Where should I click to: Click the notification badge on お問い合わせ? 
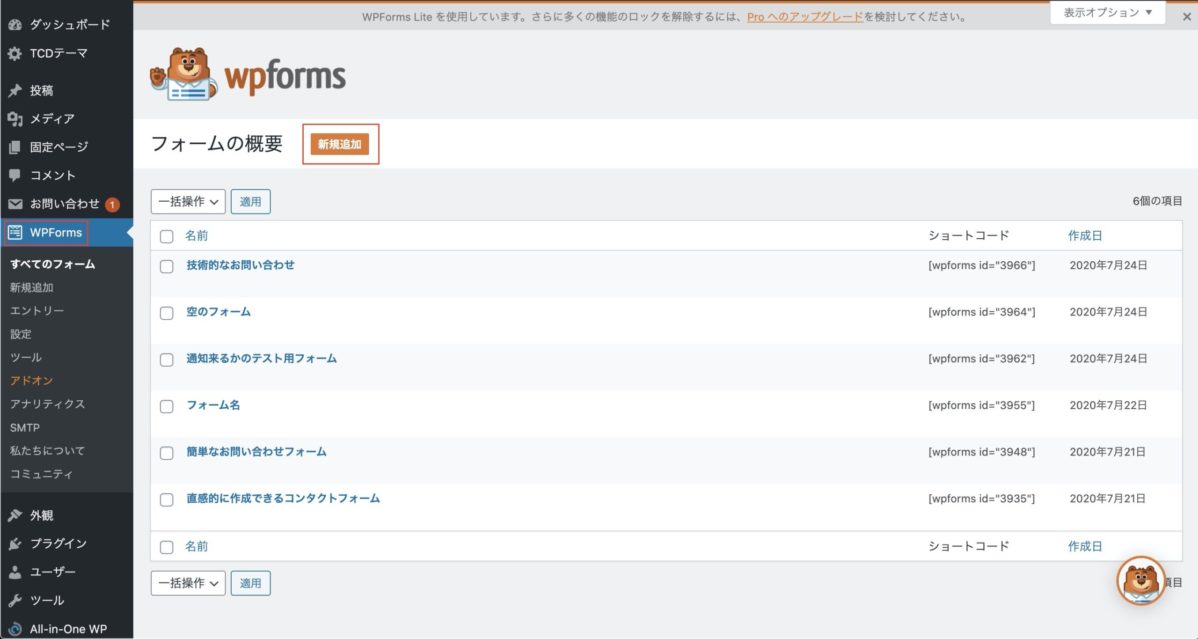pyautogui.click(x=112, y=204)
